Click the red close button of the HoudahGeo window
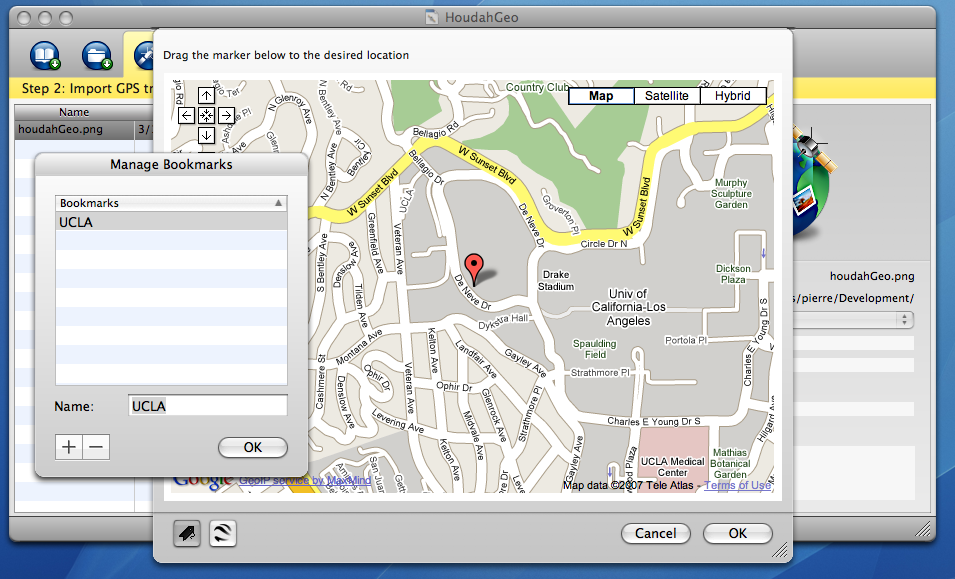The height and width of the screenshot is (579, 955). pos(24,18)
